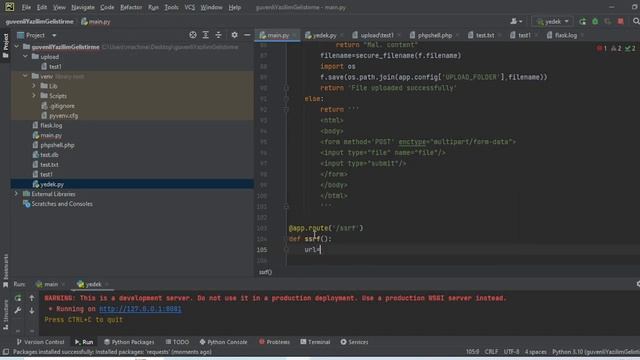Click the Python 3.10 interpreter status widget
The width and height of the screenshot is (640, 360).
(596, 352)
